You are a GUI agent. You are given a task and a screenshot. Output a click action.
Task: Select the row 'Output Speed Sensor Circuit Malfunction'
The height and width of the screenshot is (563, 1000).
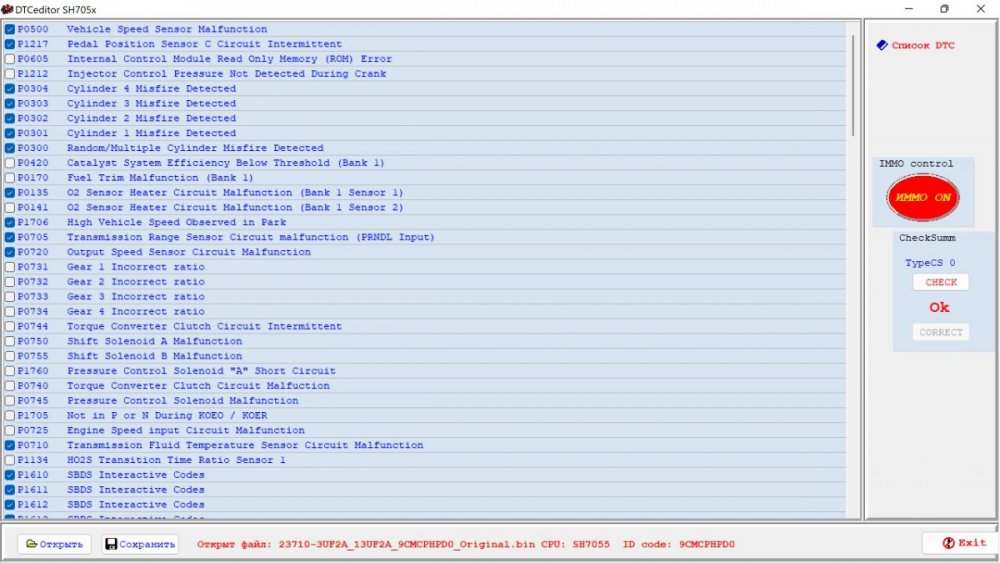[x=424, y=252]
